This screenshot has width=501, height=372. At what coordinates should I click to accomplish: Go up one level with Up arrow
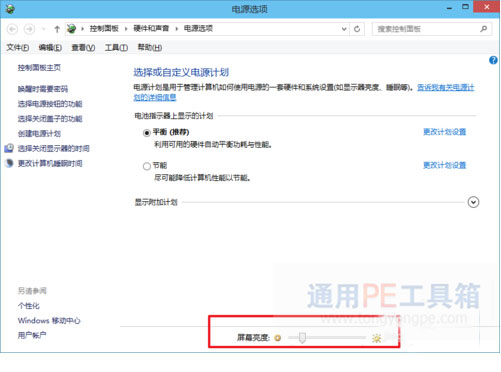tap(57, 29)
